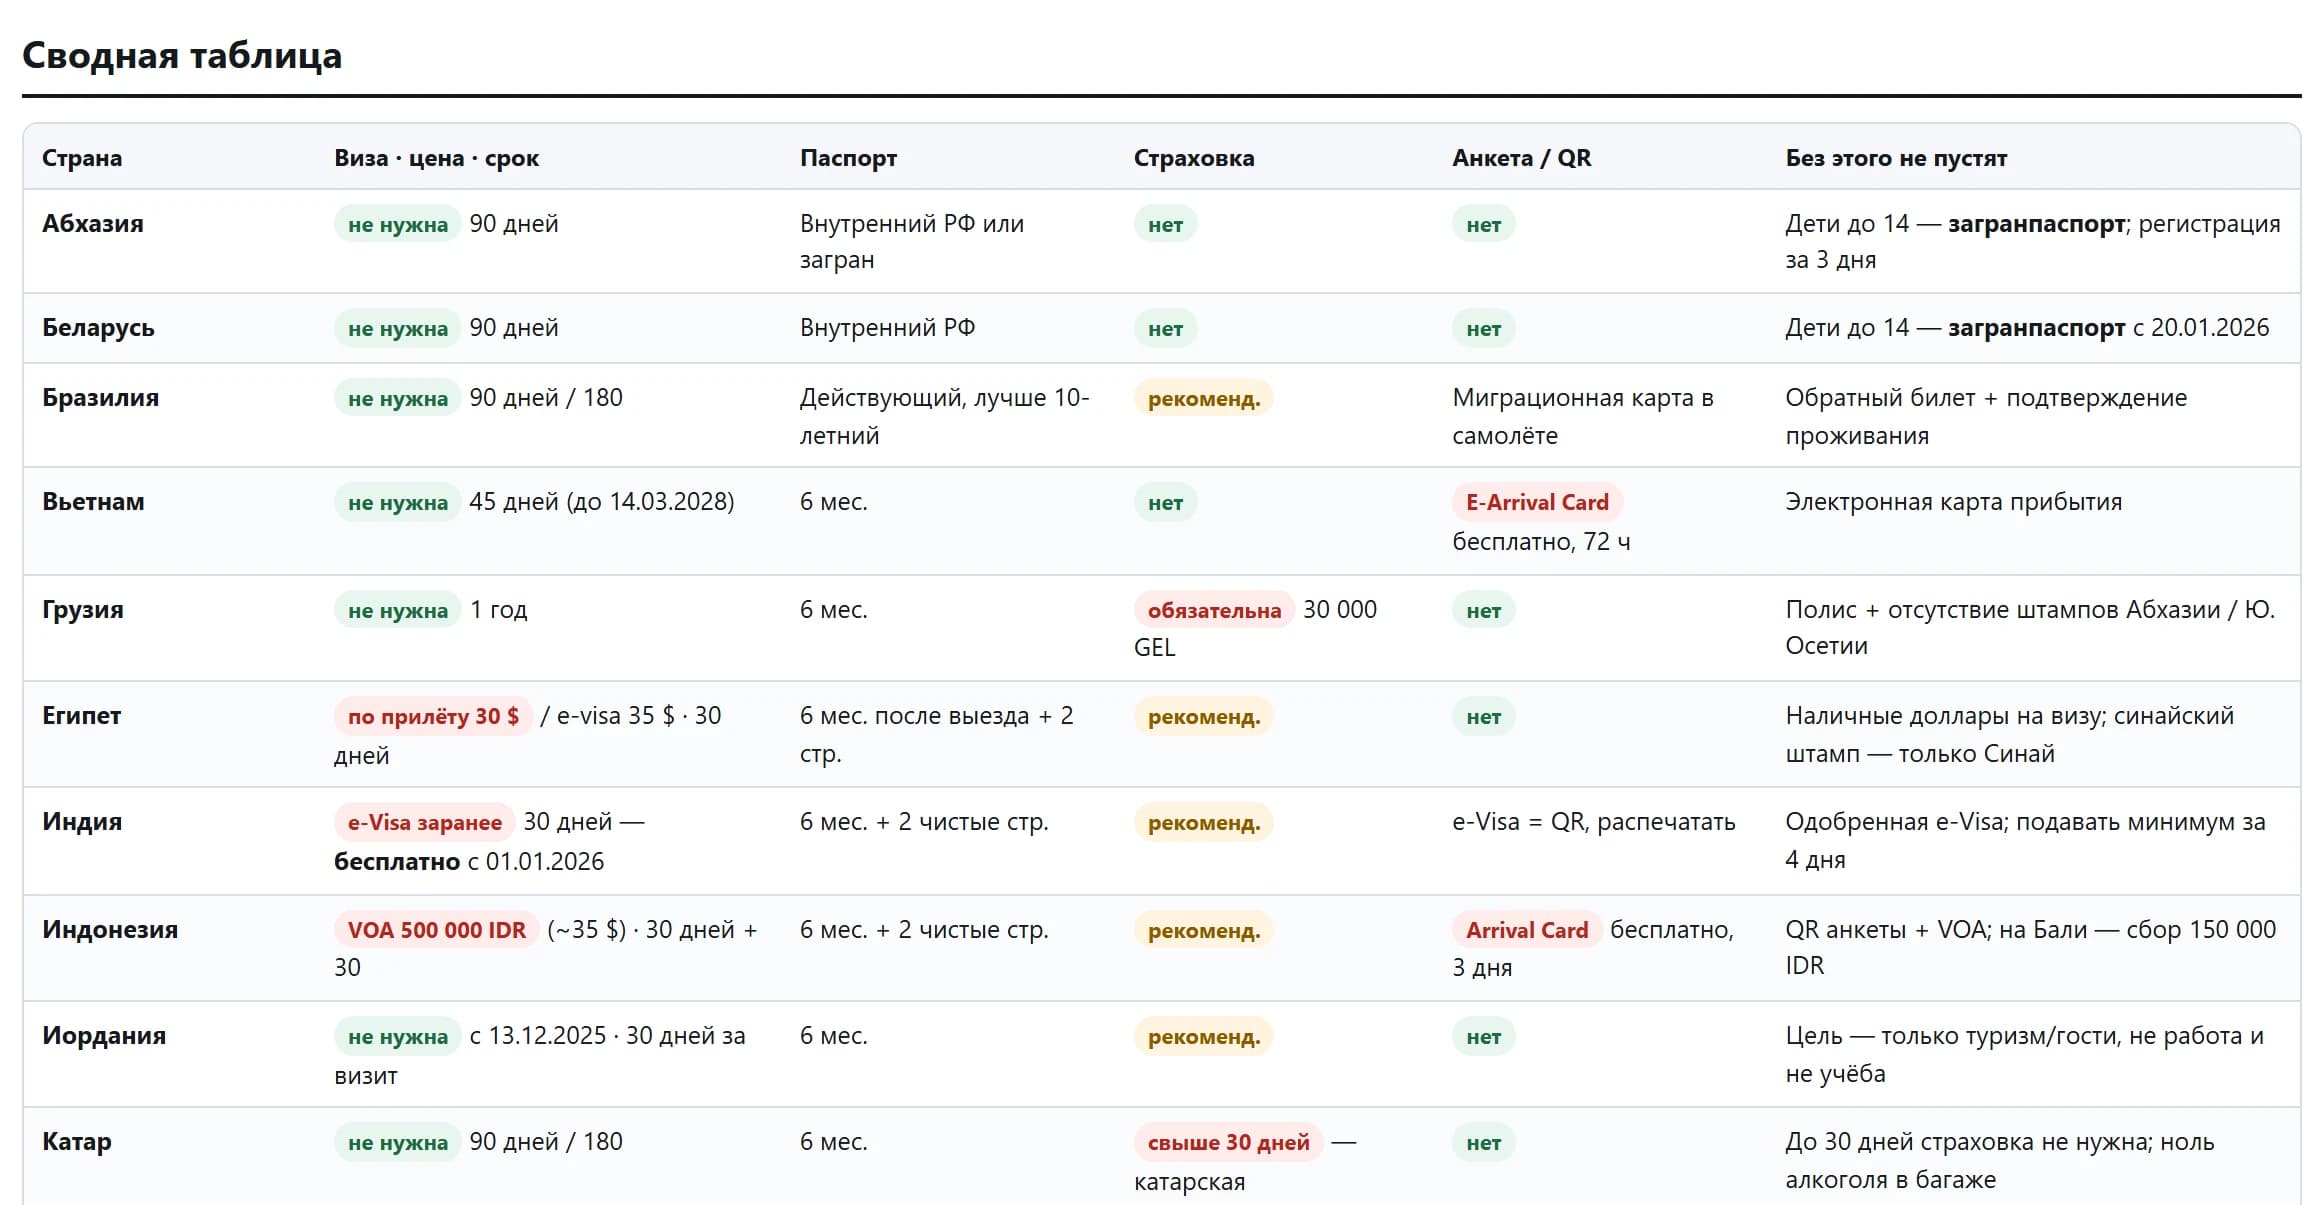This screenshot has width=2324, height=1205.
Task: Click the 'Страна' column header
Action: (82, 158)
